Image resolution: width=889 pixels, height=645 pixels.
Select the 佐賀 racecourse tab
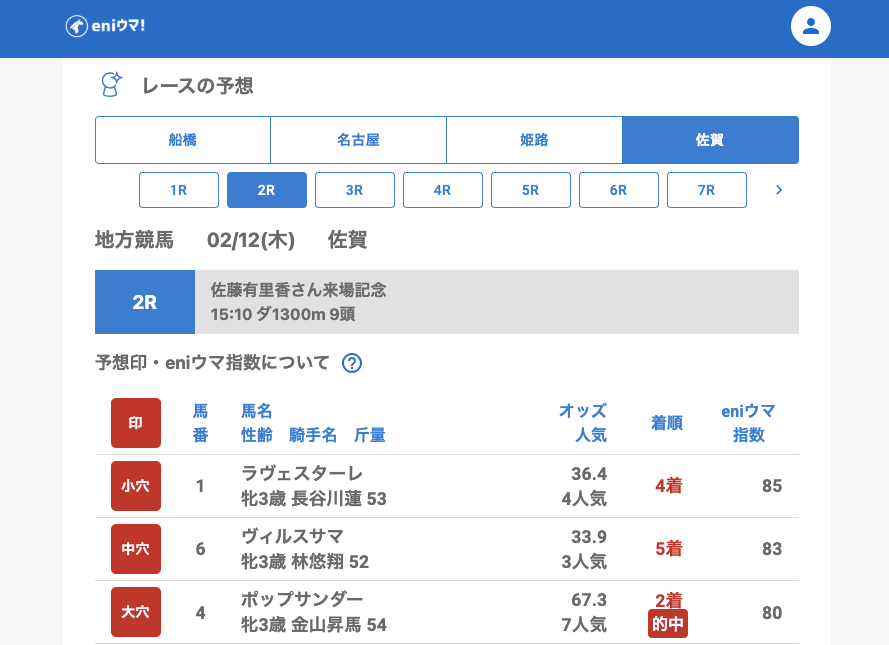pyautogui.click(x=710, y=140)
